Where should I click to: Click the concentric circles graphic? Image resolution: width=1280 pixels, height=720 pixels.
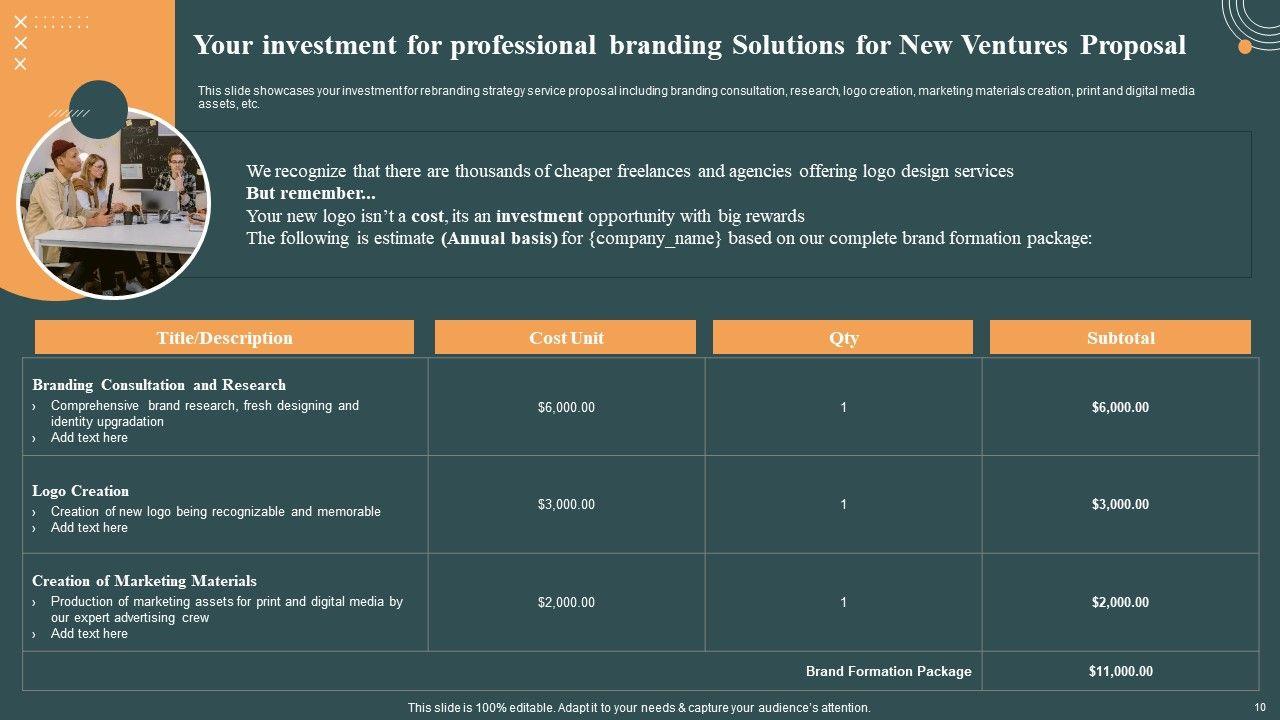[1254, 18]
